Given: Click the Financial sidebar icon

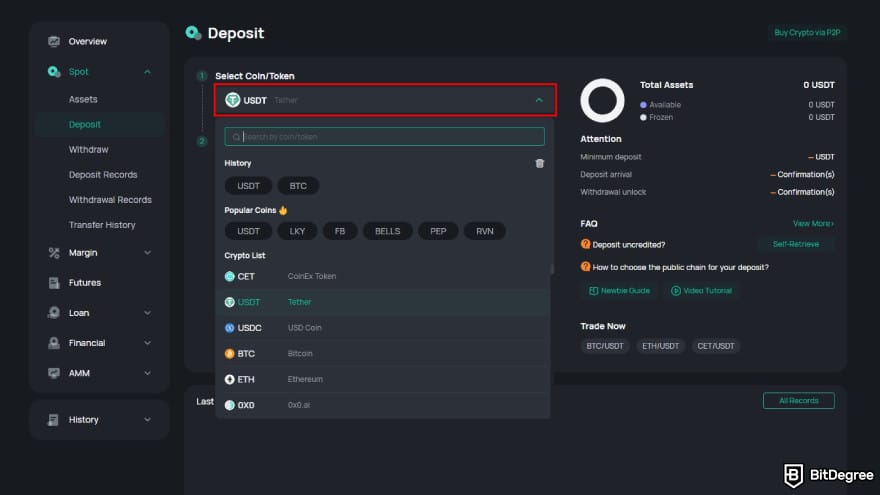Looking at the screenshot, I should 54,343.
